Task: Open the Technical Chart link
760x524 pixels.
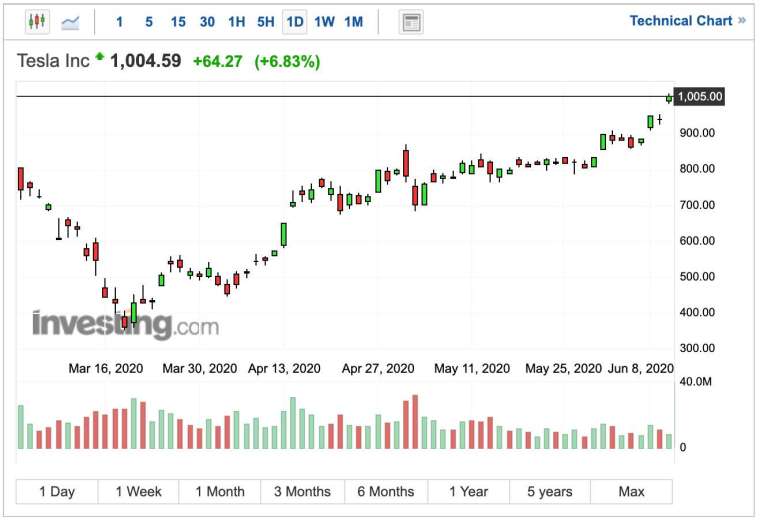Action: 681,21
